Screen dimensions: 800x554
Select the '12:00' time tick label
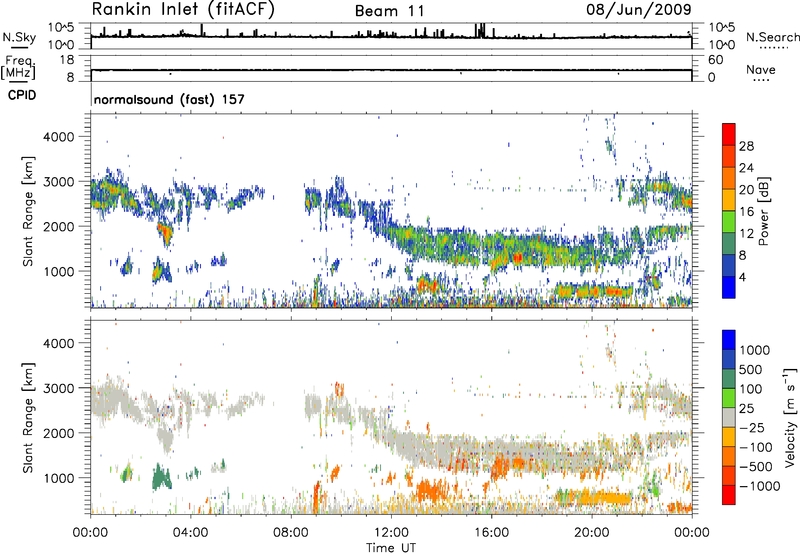391,533
